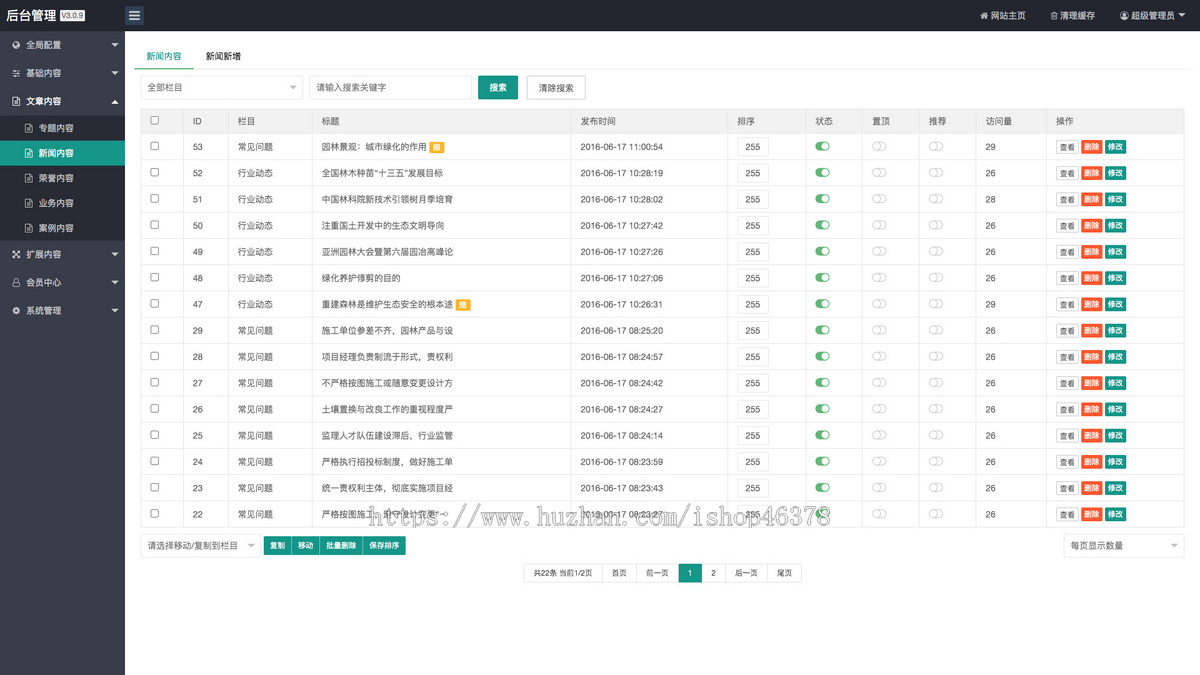1200x675 pixels.
Task: Toggle 推荐 switch for row ID 49
Action: (x=936, y=251)
